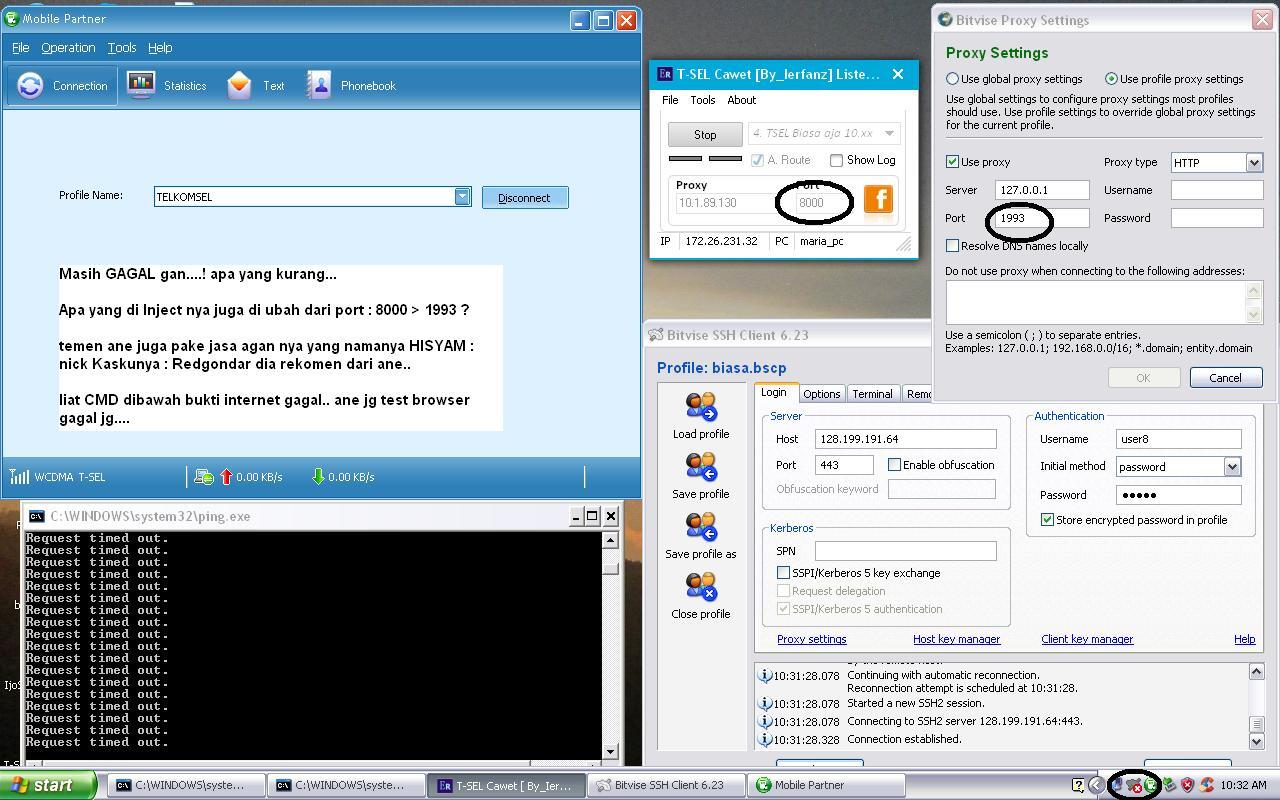The width and height of the screenshot is (1280, 800).
Task: Toggle the 'Show Log' checkbox
Action: click(836, 160)
